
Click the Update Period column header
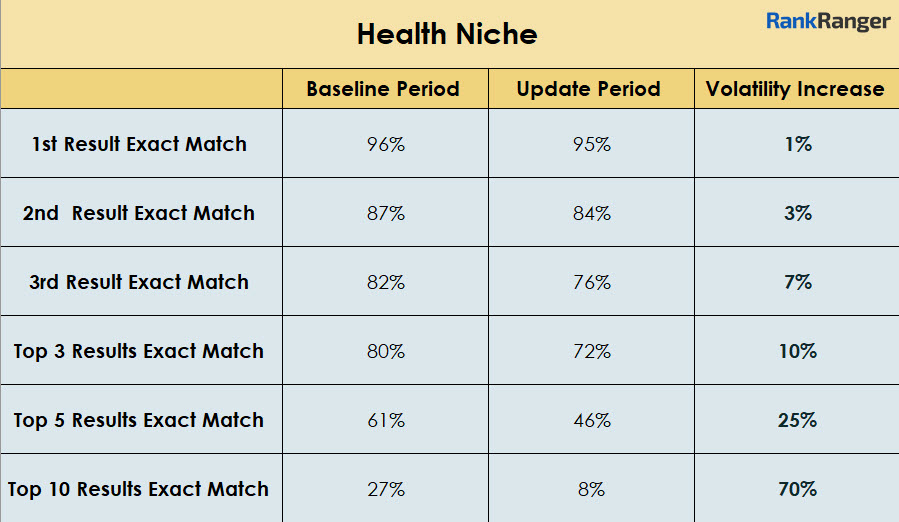tap(588, 89)
